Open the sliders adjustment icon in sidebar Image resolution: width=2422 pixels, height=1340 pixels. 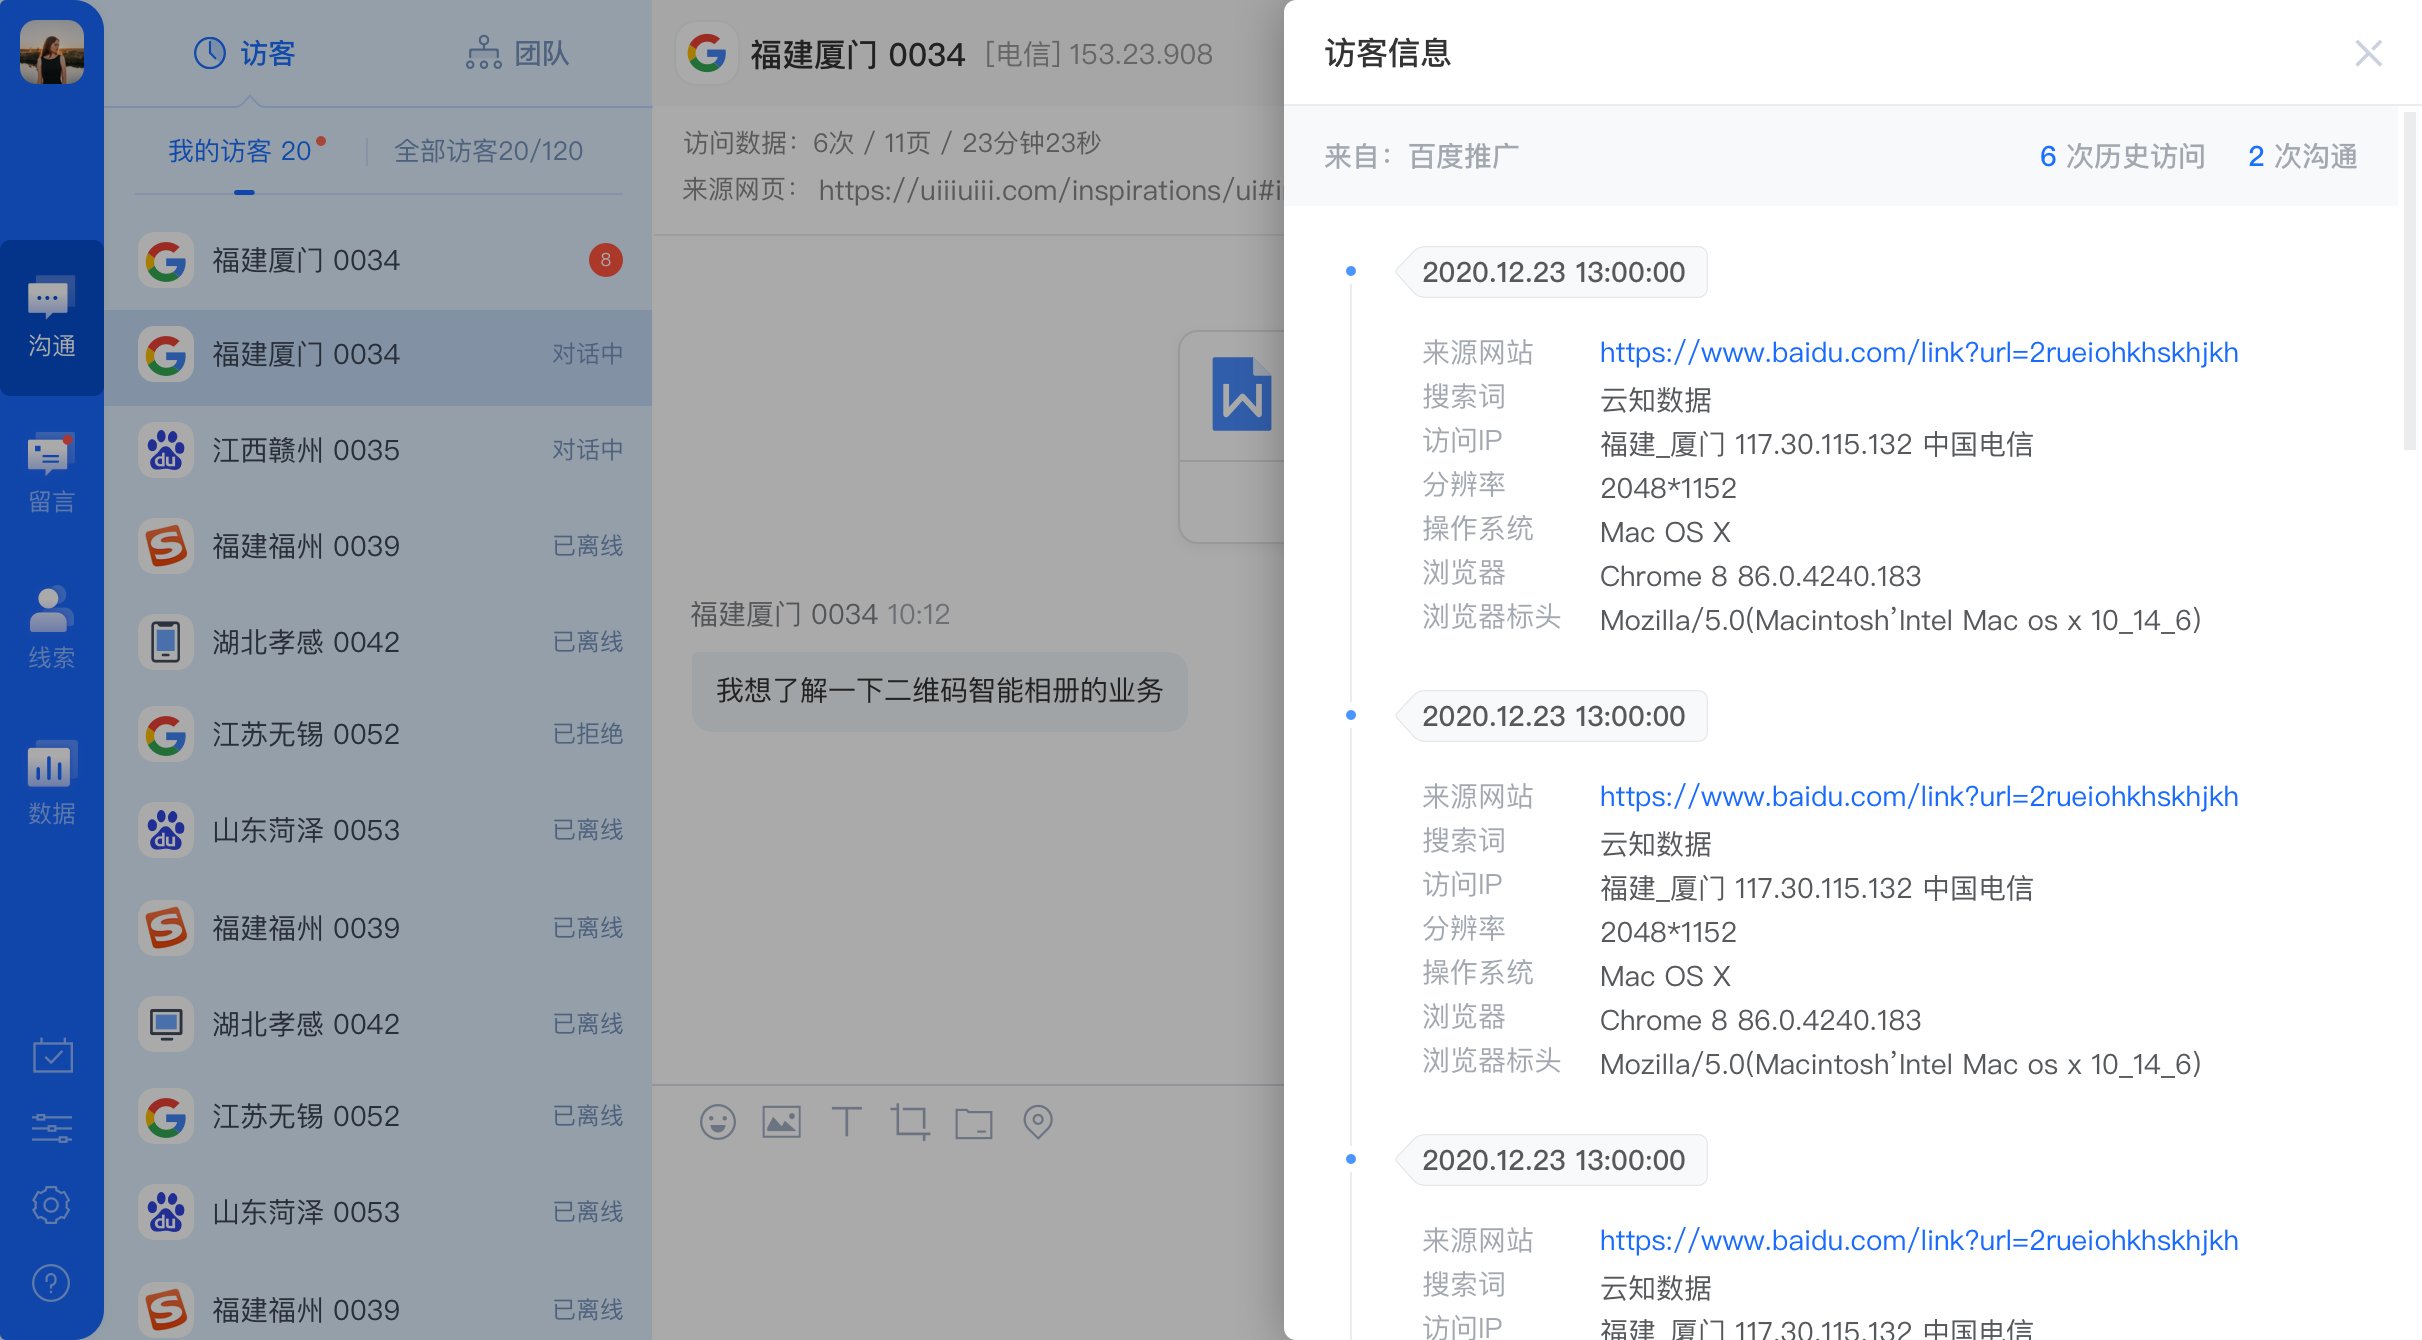52,1129
